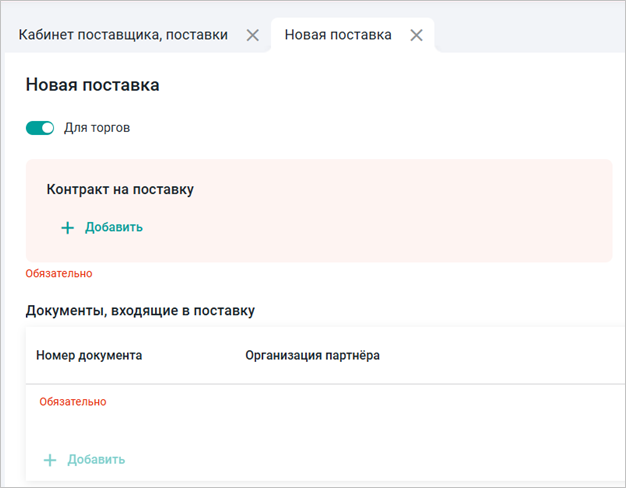Click plus icon below the documents table
Viewport: 626px width, 488px height.
[x=50, y=459]
